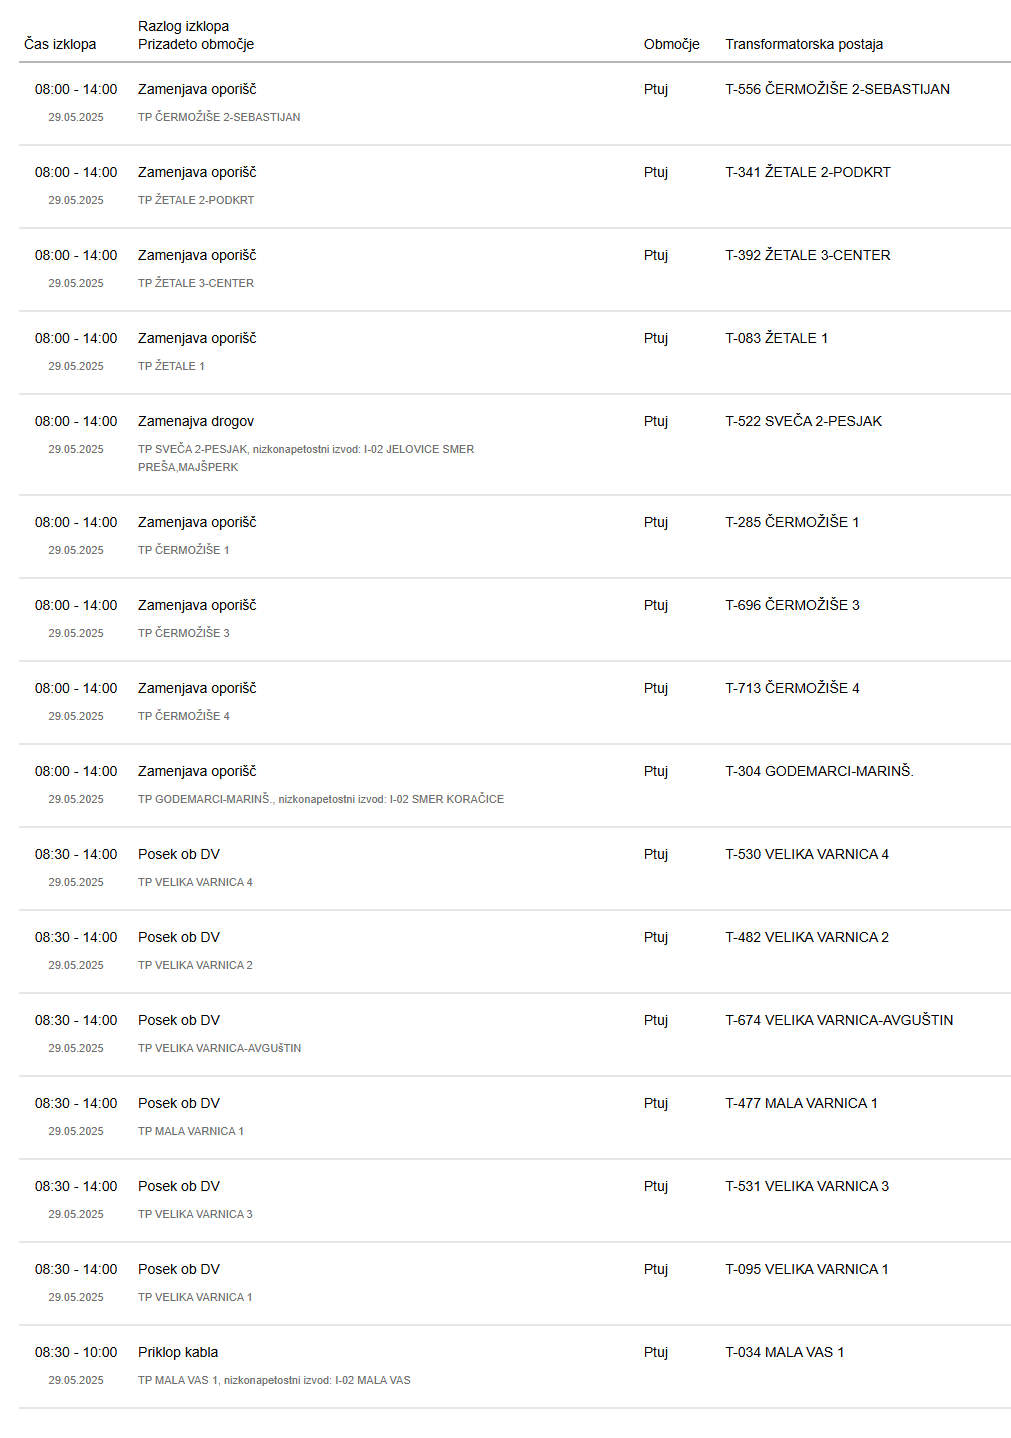
Task: Select the Zamenajva drogov outage reason
Action: tap(196, 421)
